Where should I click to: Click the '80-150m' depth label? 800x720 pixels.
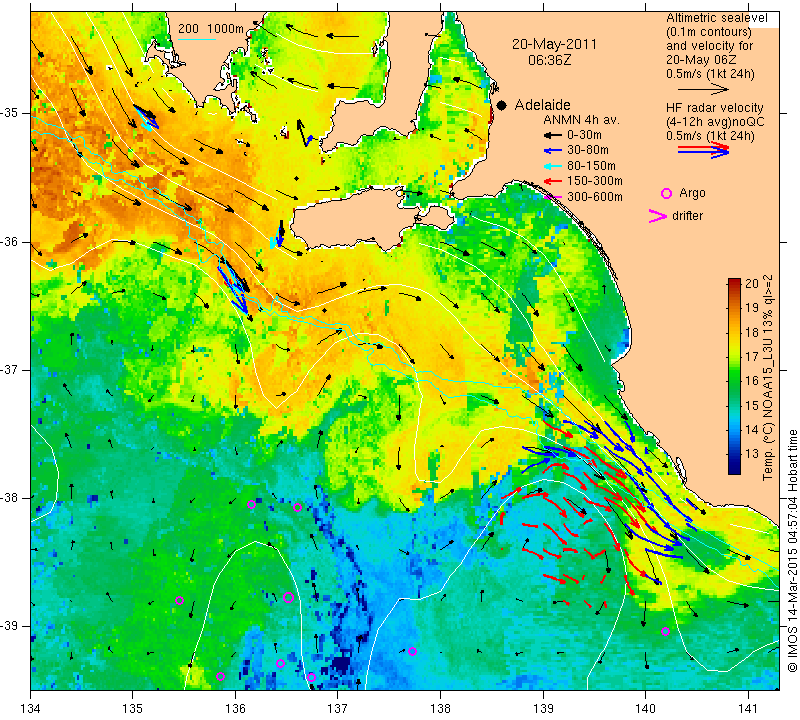click(x=591, y=166)
